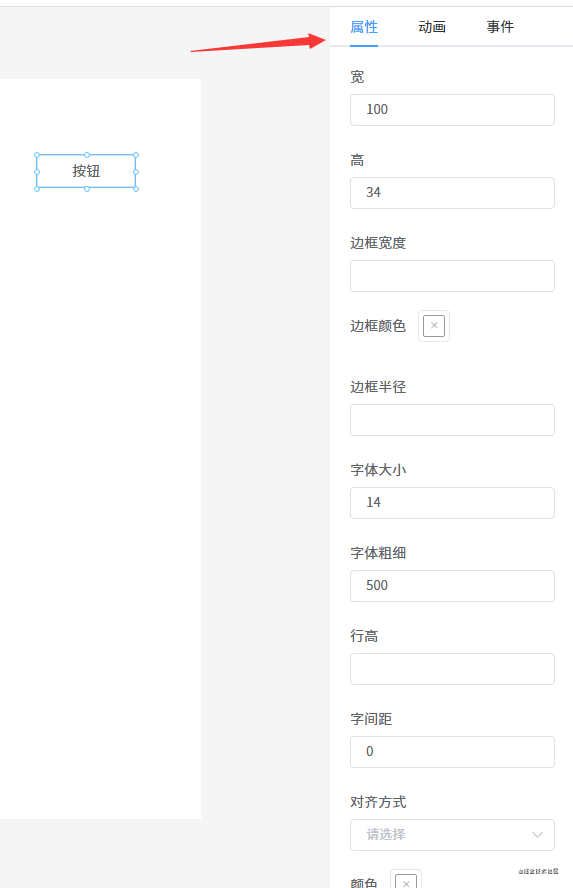Open the 事件 tab
The width and height of the screenshot is (573, 888).
click(500, 27)
